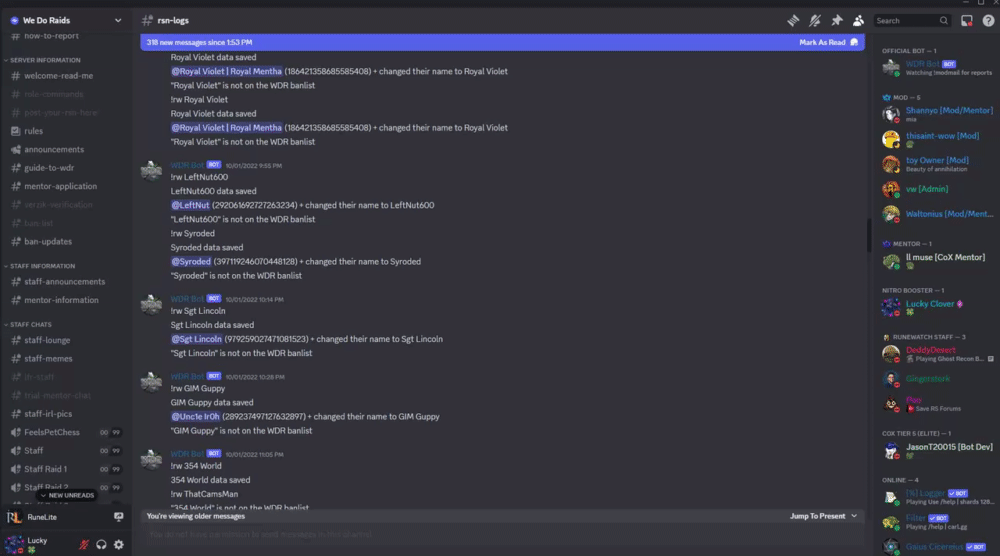Unmute the microphone
1000x556 pixels.
click(85, 544)
